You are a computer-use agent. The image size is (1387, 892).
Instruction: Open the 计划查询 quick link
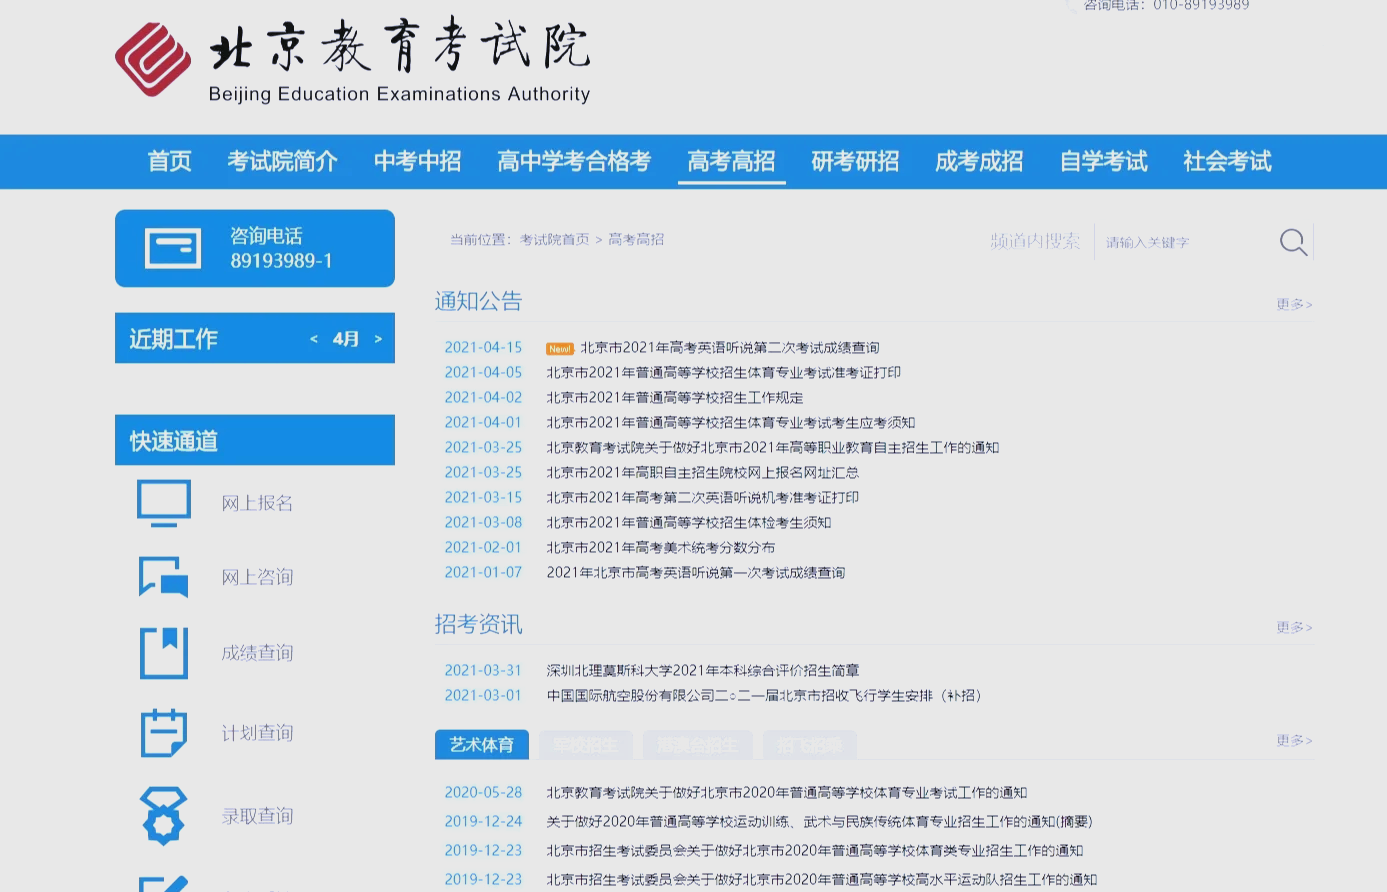257,733
